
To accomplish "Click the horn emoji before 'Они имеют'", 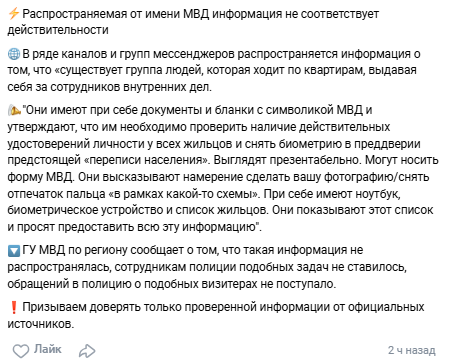I will tap(14, 110).
